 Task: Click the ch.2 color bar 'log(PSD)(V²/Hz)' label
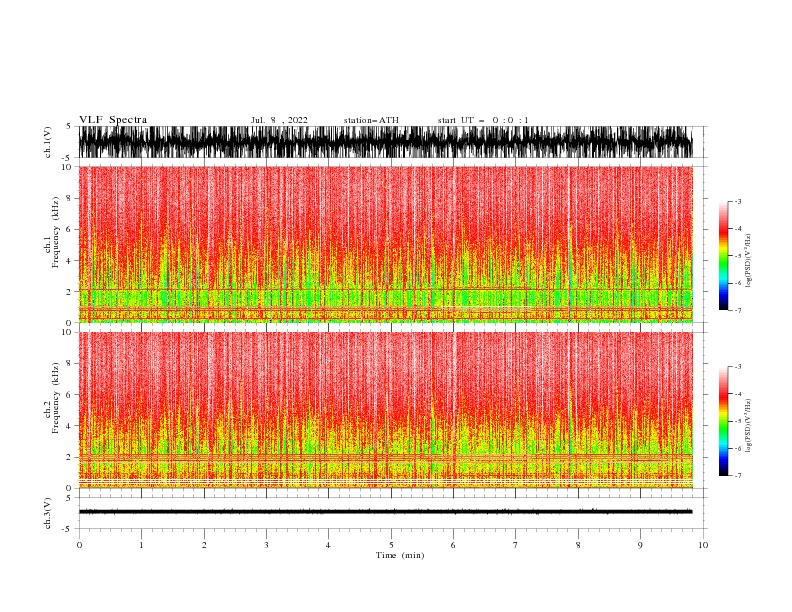749,425
